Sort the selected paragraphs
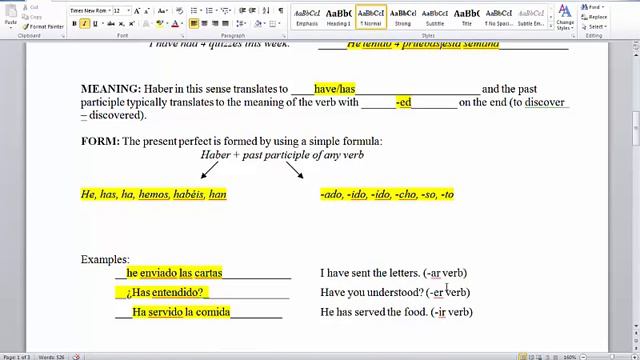Screen dimensions: 640x360 (x=266, y=11)
